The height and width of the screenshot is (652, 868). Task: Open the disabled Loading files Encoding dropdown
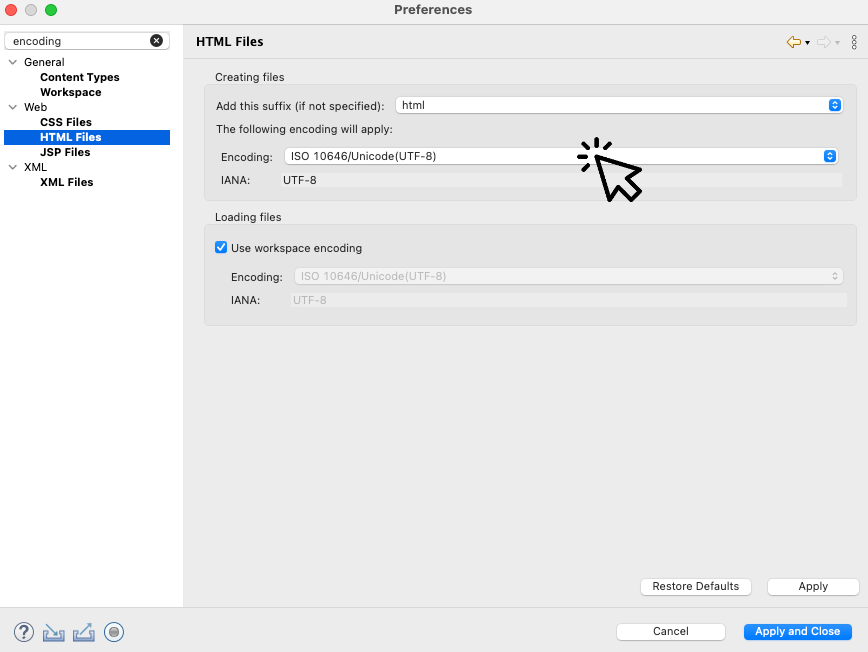click(x=569, y=276)
